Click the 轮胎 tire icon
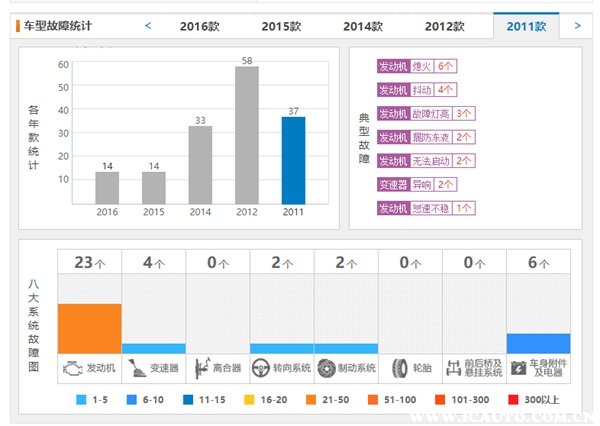The height and width of the screenshot is (426, 600). (x=397, y=367)
